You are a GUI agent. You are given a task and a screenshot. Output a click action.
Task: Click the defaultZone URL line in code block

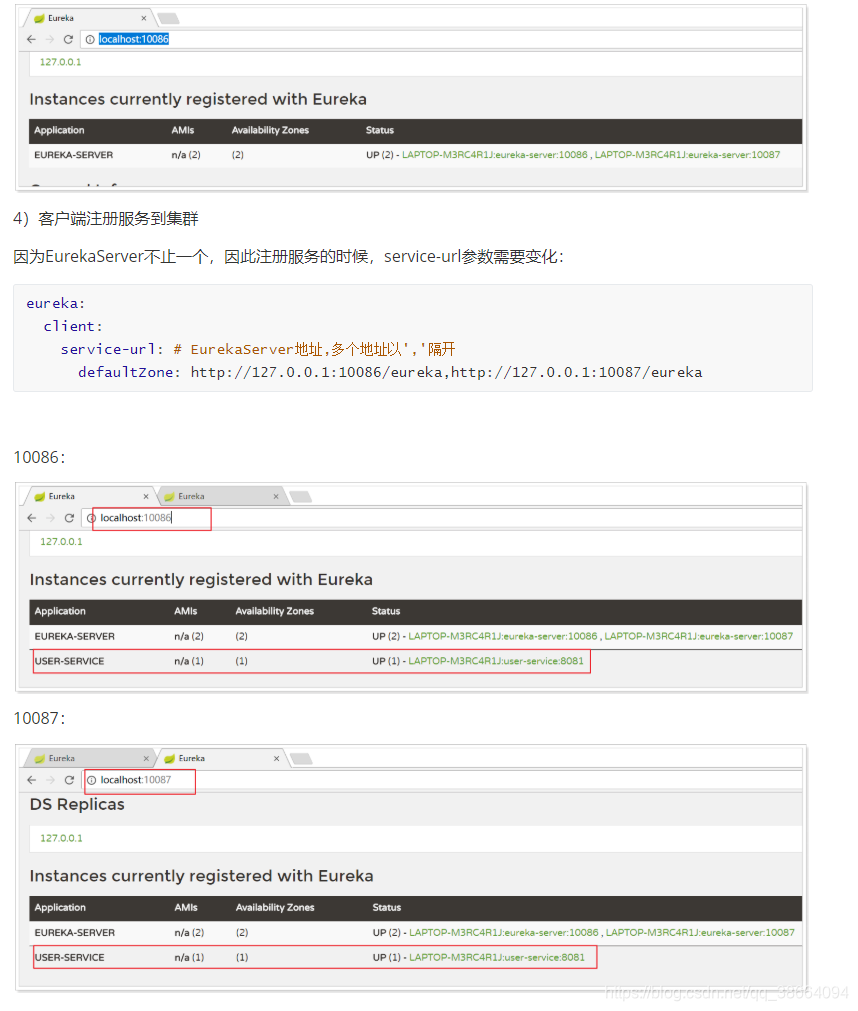click(x=390, y=373)
